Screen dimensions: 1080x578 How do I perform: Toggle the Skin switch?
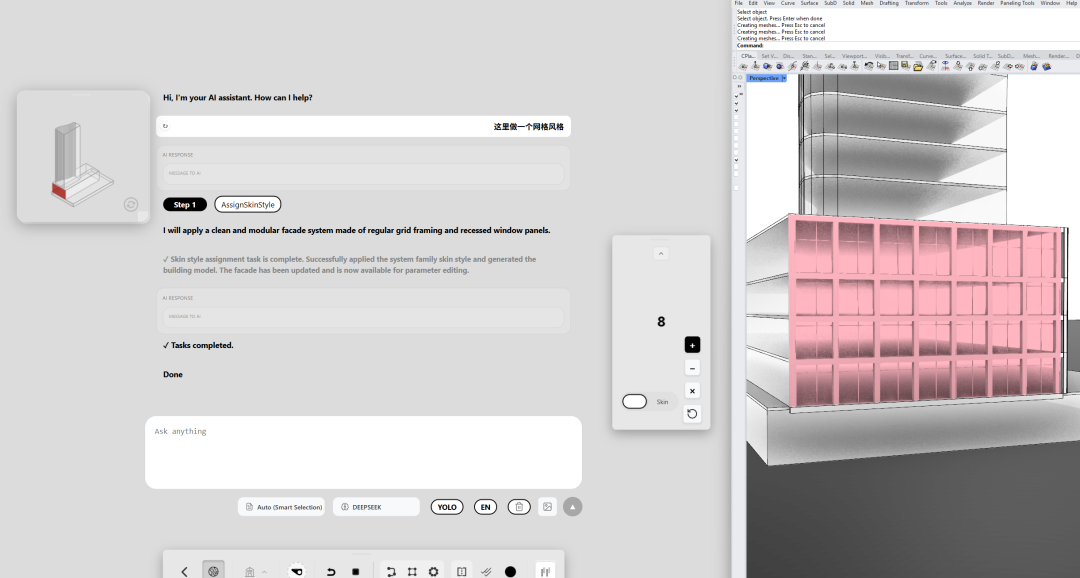(635, 401)
